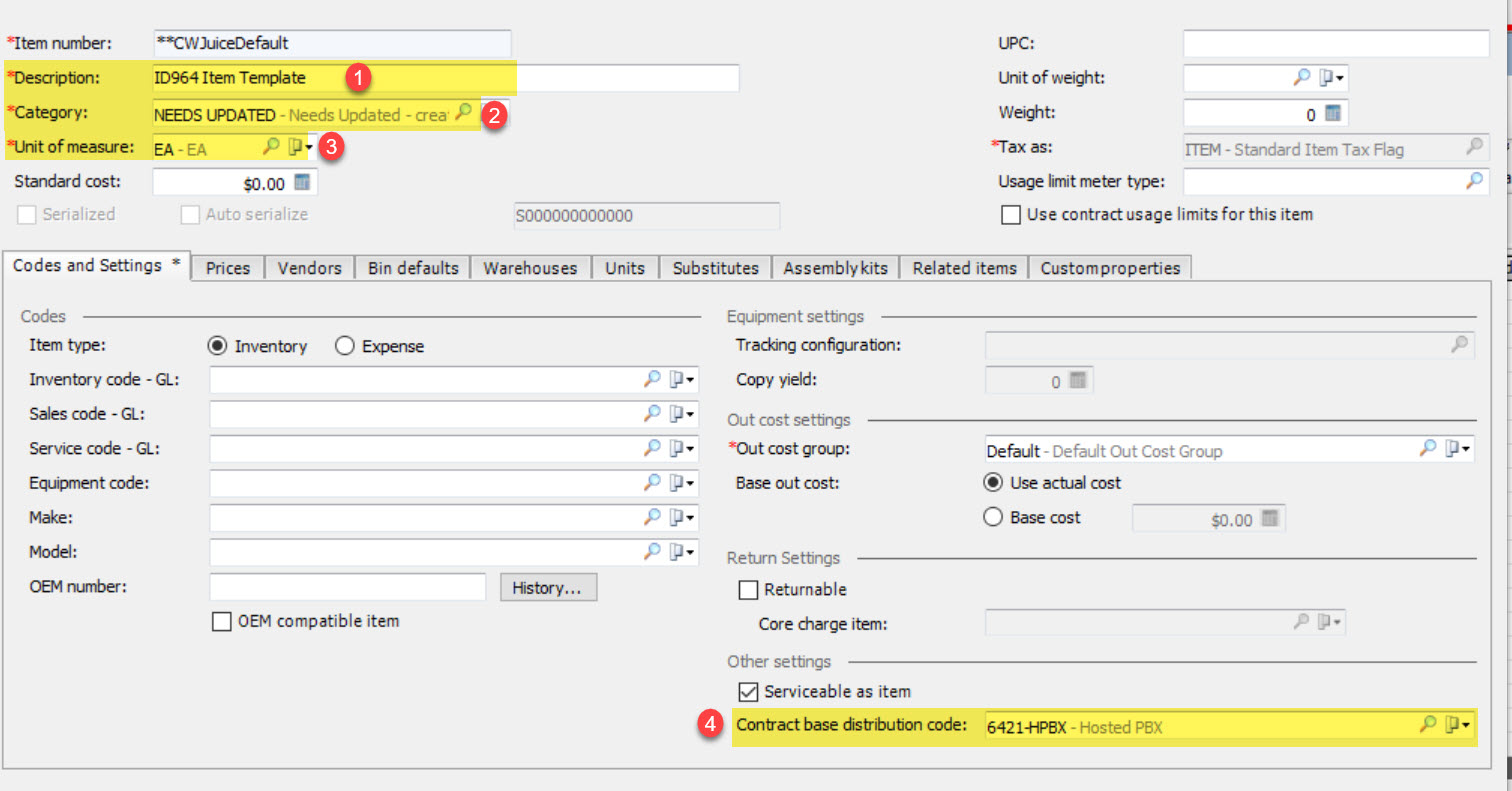The image size is (1512, 791).
Task: Open the Category lookup magnifier
Action: 463,113
